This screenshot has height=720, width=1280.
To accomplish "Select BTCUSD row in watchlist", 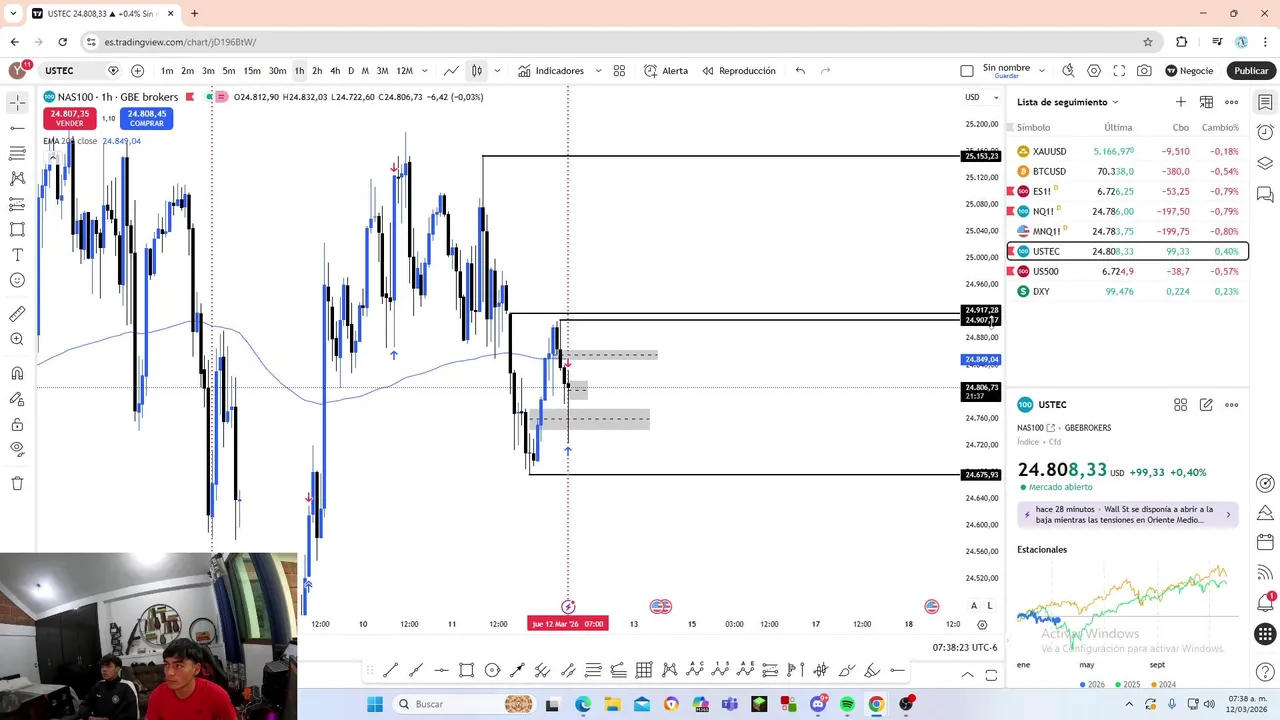I will [1128, 171].
